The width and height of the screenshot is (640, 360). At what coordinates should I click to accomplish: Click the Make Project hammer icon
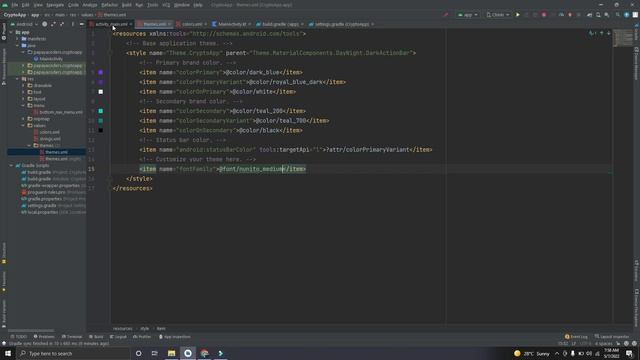point(446,15)
